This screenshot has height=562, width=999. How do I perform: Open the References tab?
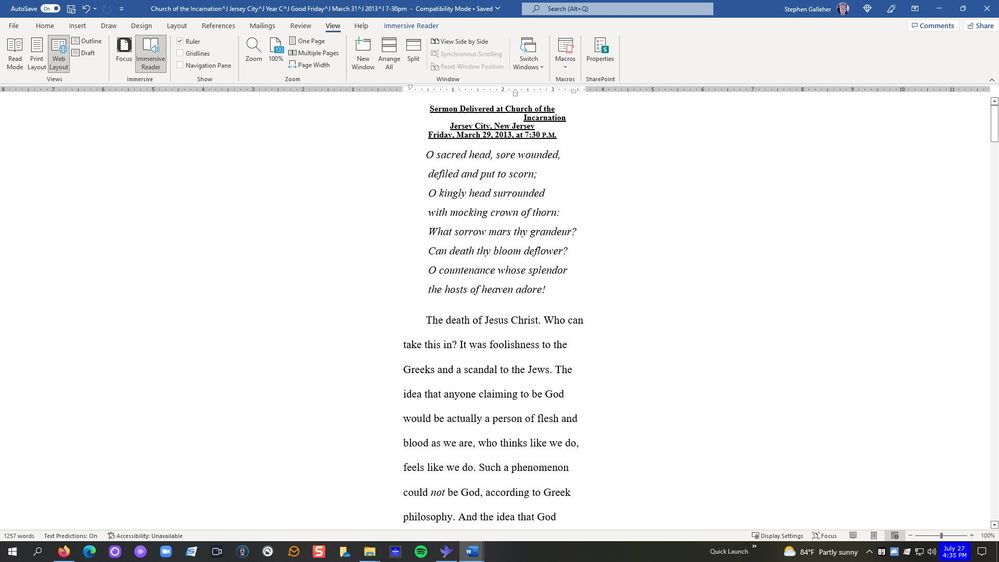click(x=219, y=25)
